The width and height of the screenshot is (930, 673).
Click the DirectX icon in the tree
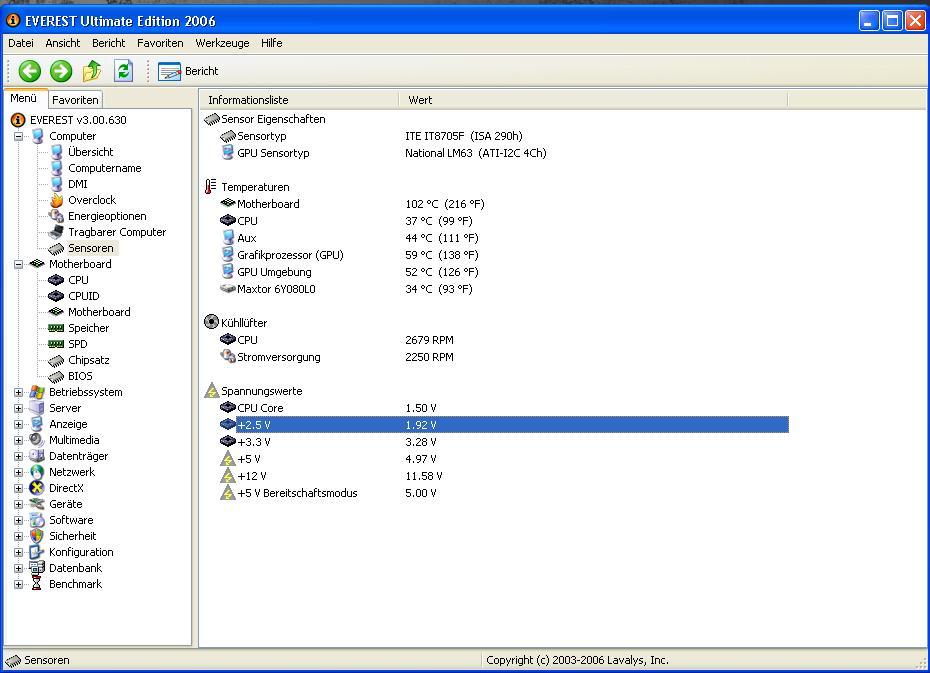[x=37, y=488]
